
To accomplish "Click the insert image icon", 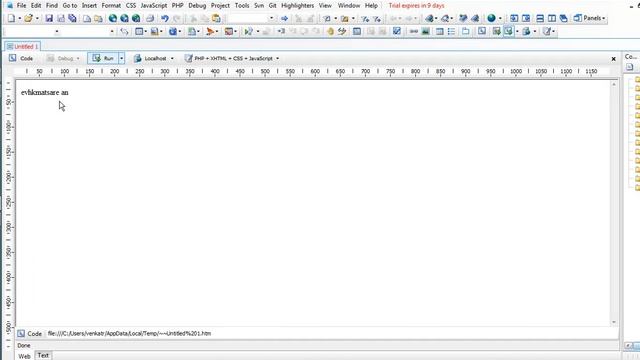I will (425, 31).
